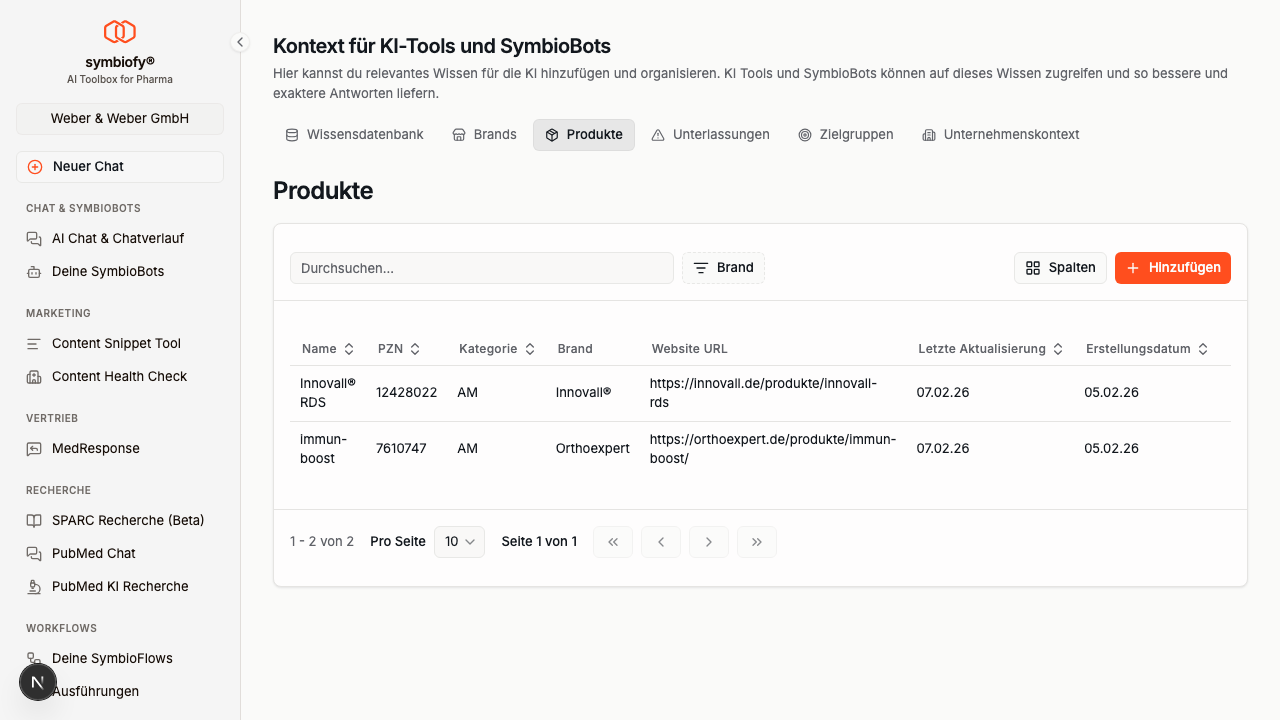Open the Spalten column selector
This screenshot has width=1280, height=720.
1060,268
